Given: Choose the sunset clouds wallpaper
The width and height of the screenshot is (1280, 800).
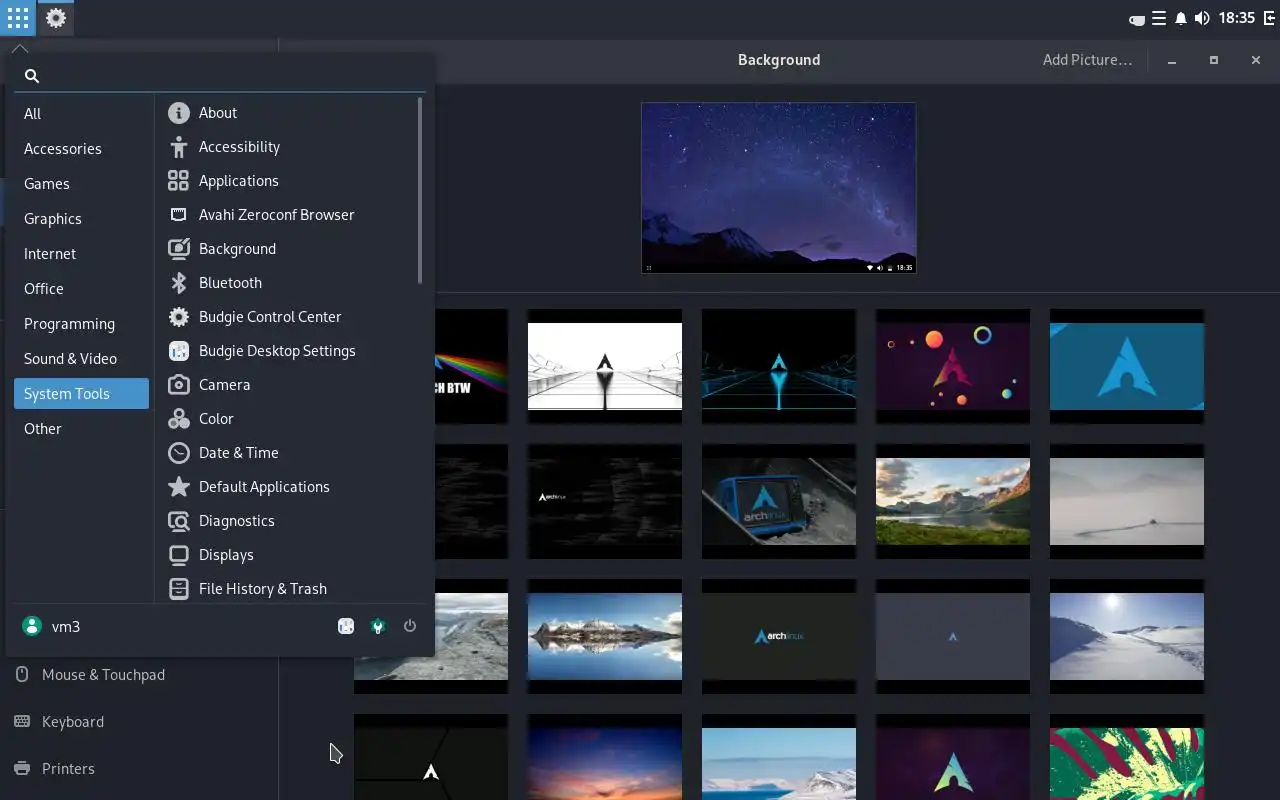Looking at the screenshot, I should click(605, 757).
